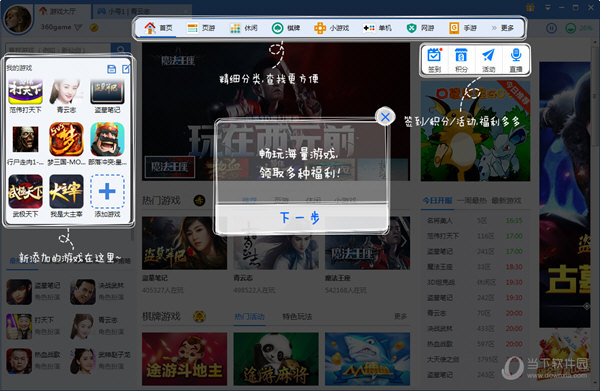Open the 途游斗地主 game thumbnail
This screenshot has height=391, width=600.
(x=184, y=359)
